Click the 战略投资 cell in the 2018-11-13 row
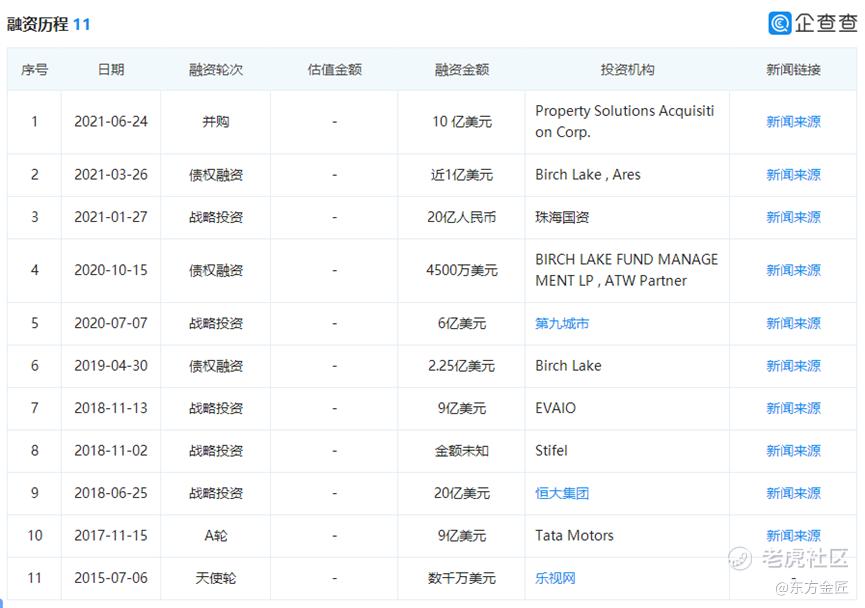Image resolution: width=865 pixels, height=608 pixels. pos(216,408)
